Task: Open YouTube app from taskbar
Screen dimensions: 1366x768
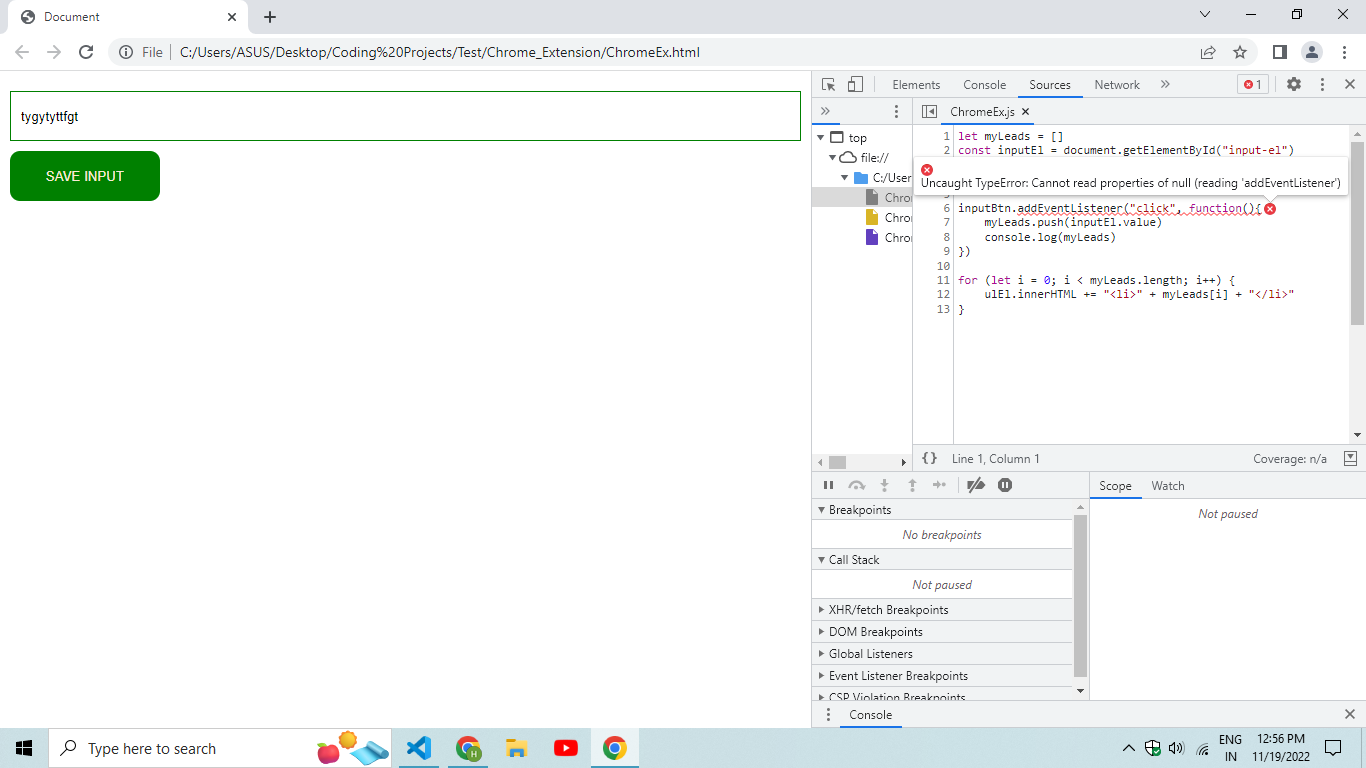Action: (565, 748)
